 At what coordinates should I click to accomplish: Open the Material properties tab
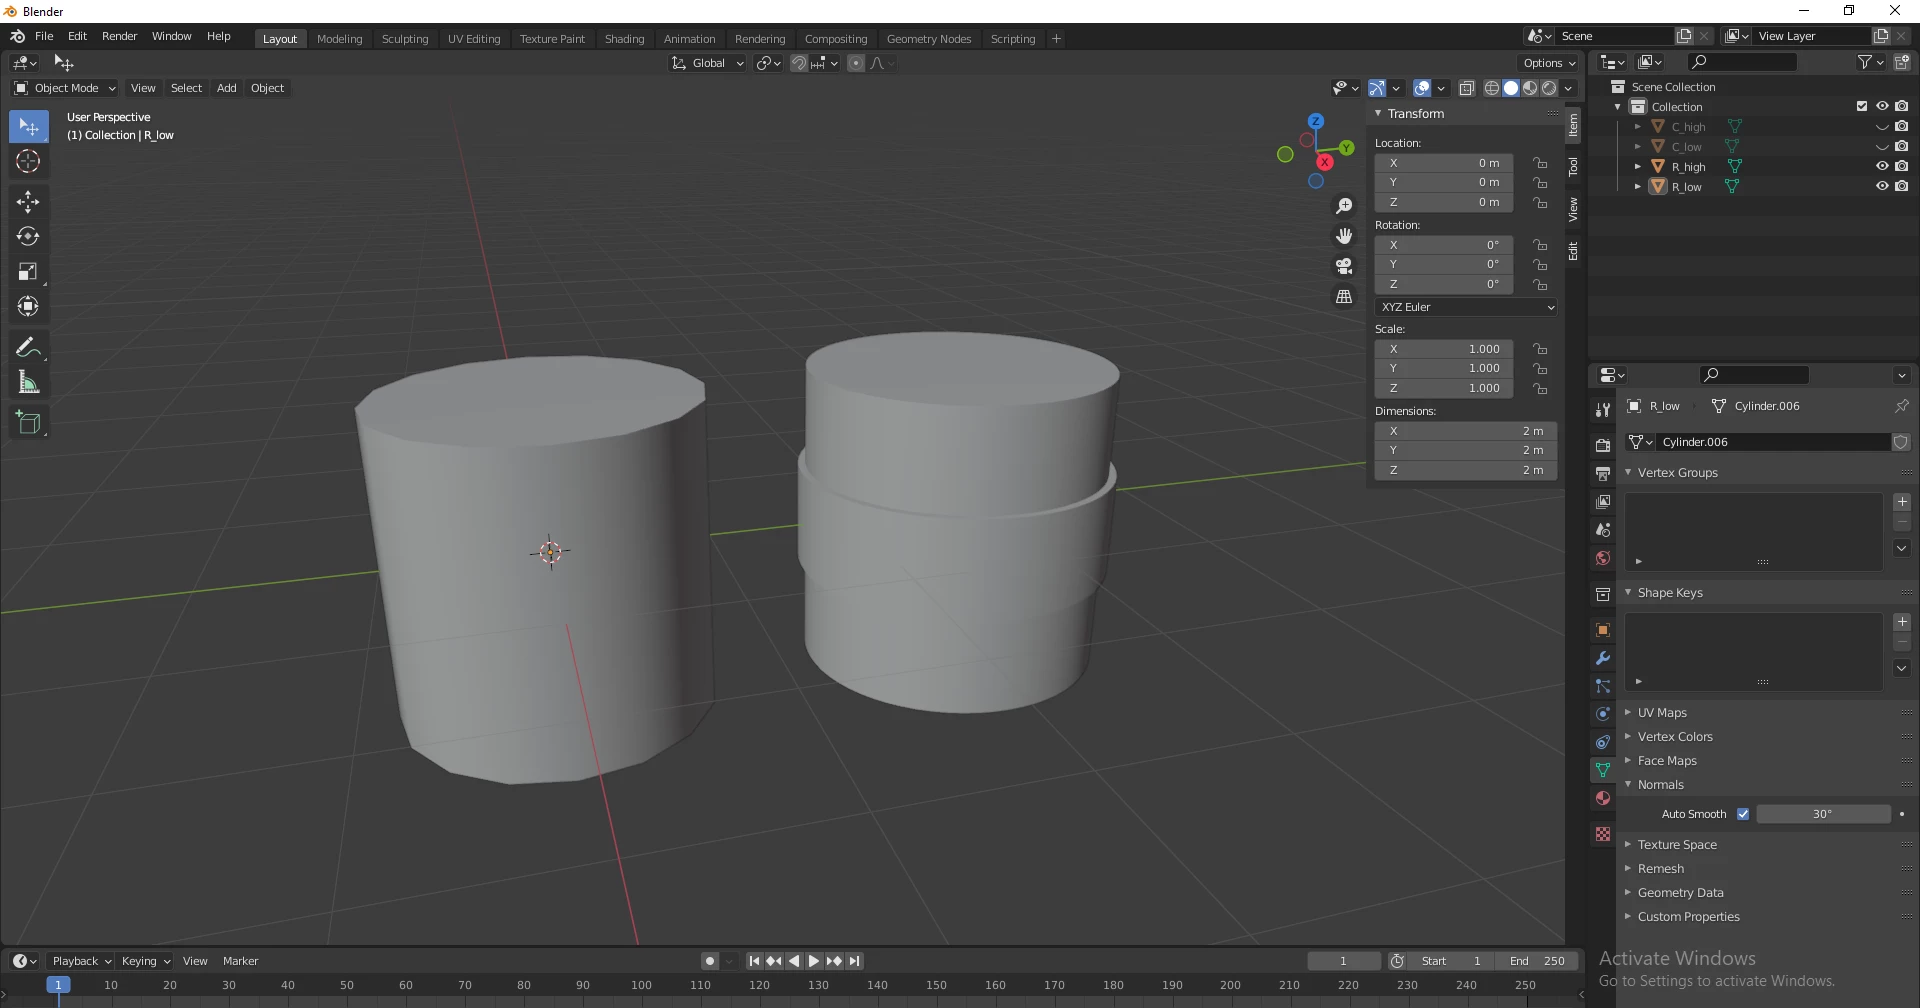(x=1603, y=798)
